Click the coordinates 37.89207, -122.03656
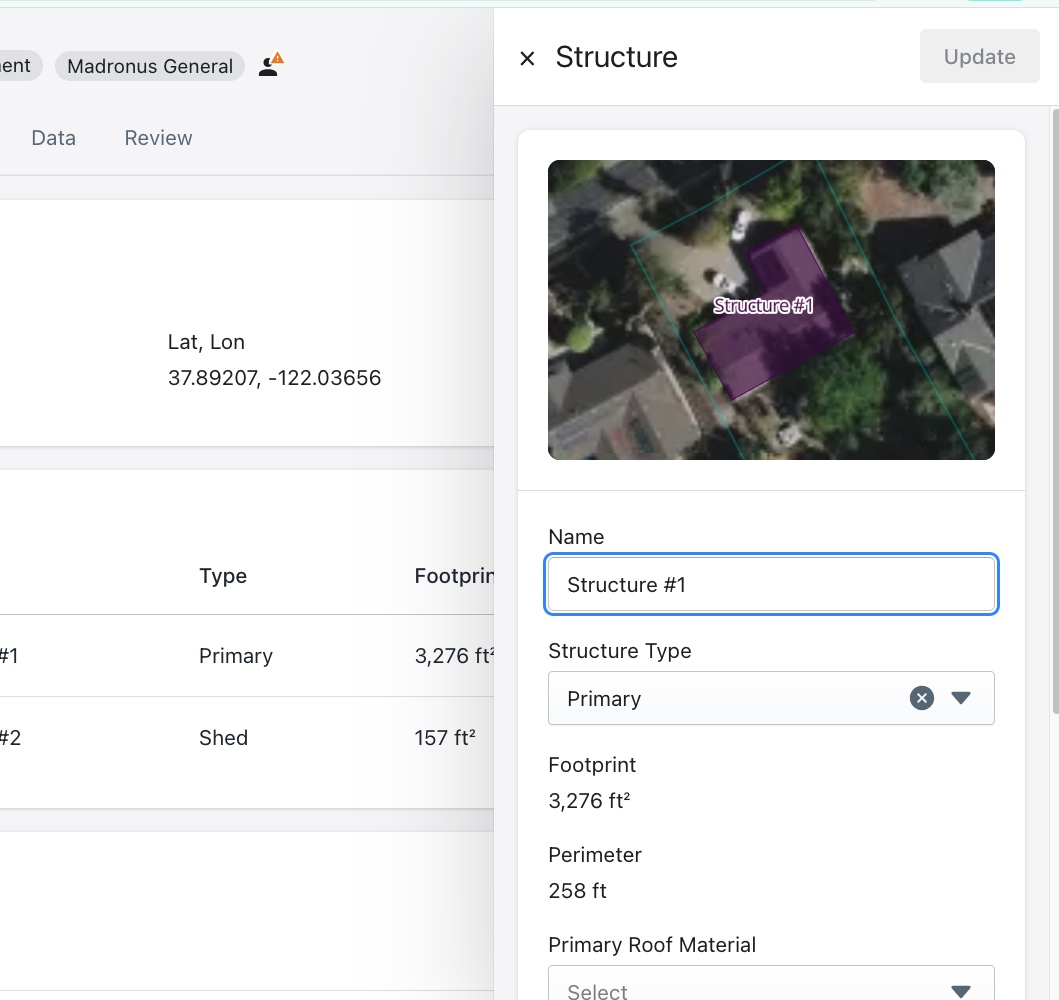Screen dimensions: 1059x1000 pyautogui.click(x=274, y=377)
